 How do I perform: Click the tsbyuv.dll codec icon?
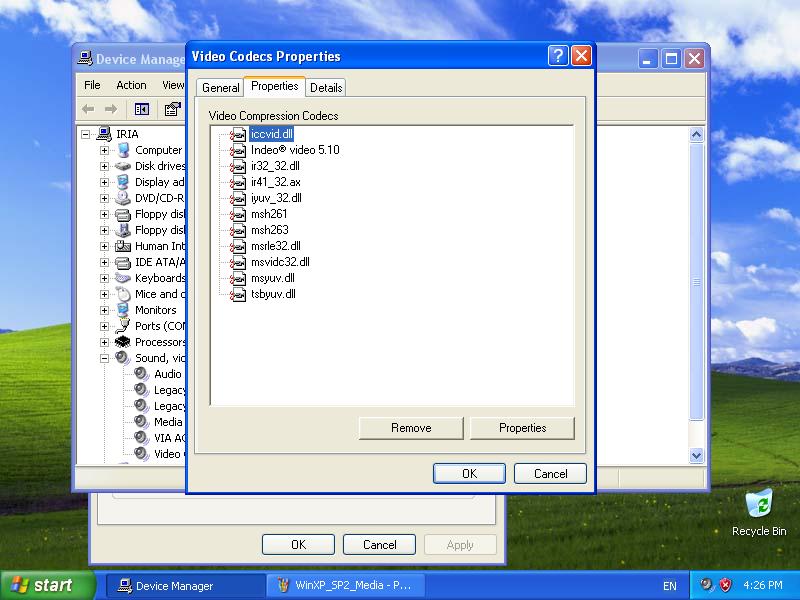click(x=238, y=294)
